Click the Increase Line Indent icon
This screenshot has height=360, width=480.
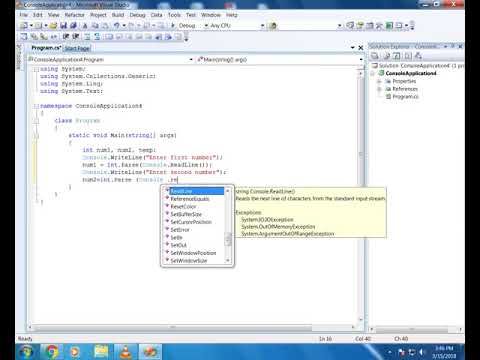click(x=76, y=36)
